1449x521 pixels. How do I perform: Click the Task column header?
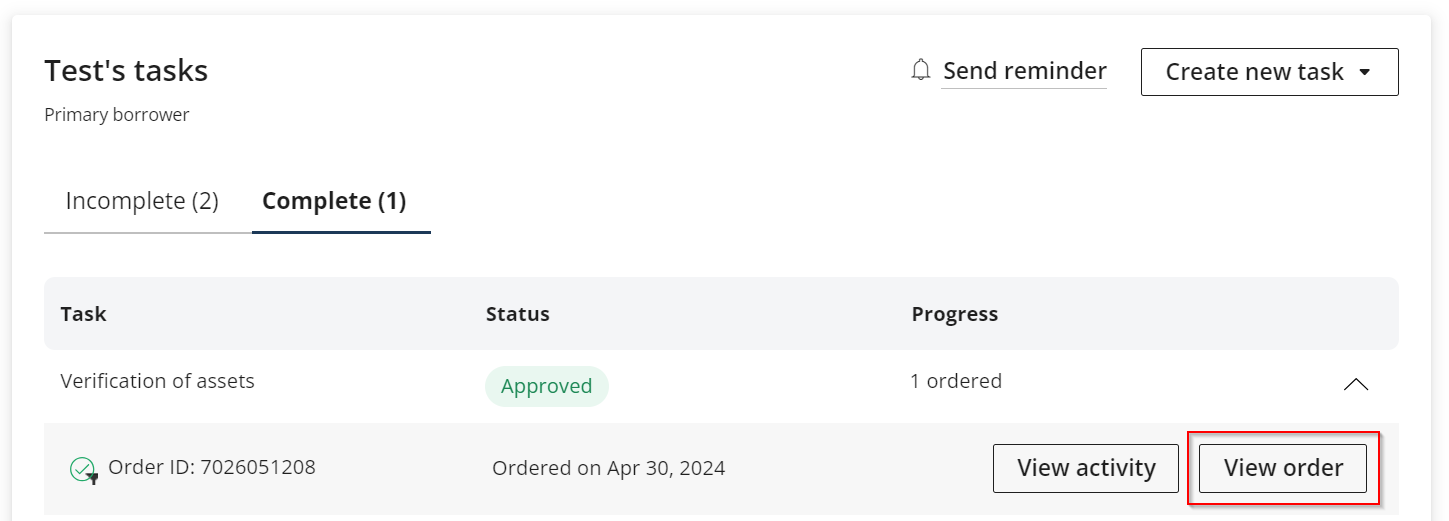point(83,314)
